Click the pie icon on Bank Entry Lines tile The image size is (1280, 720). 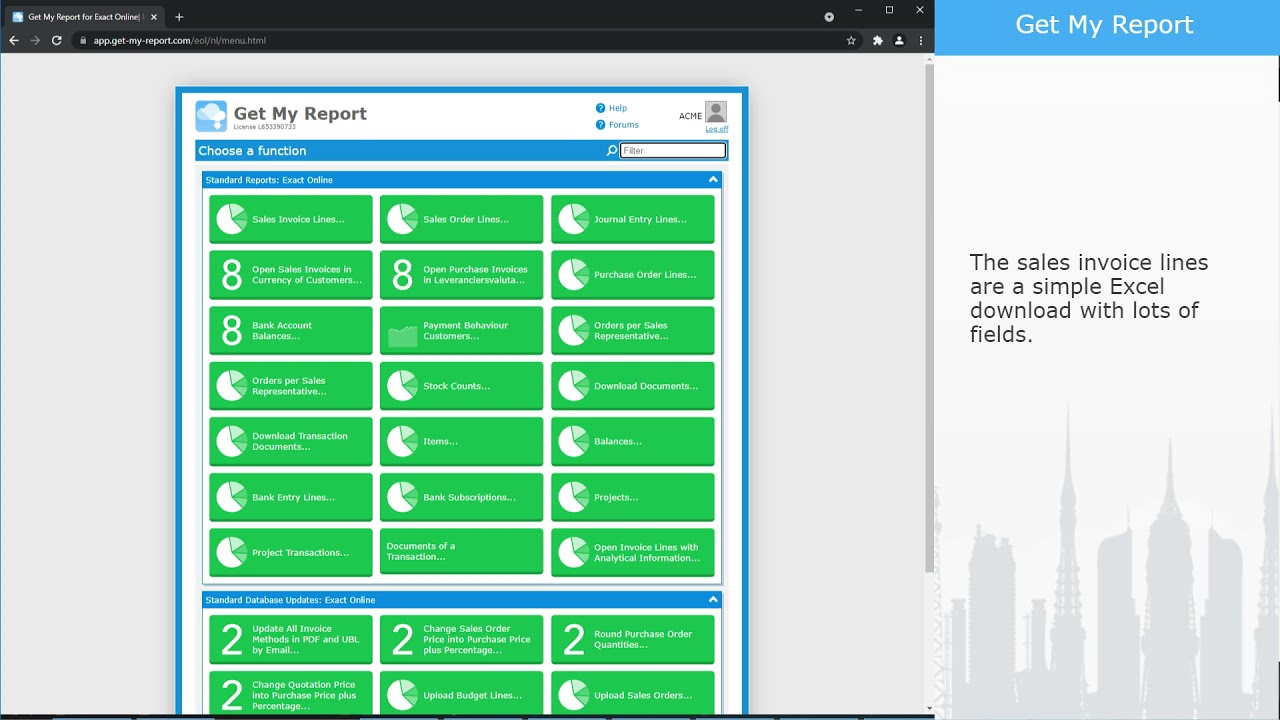[x=231, y=497]
